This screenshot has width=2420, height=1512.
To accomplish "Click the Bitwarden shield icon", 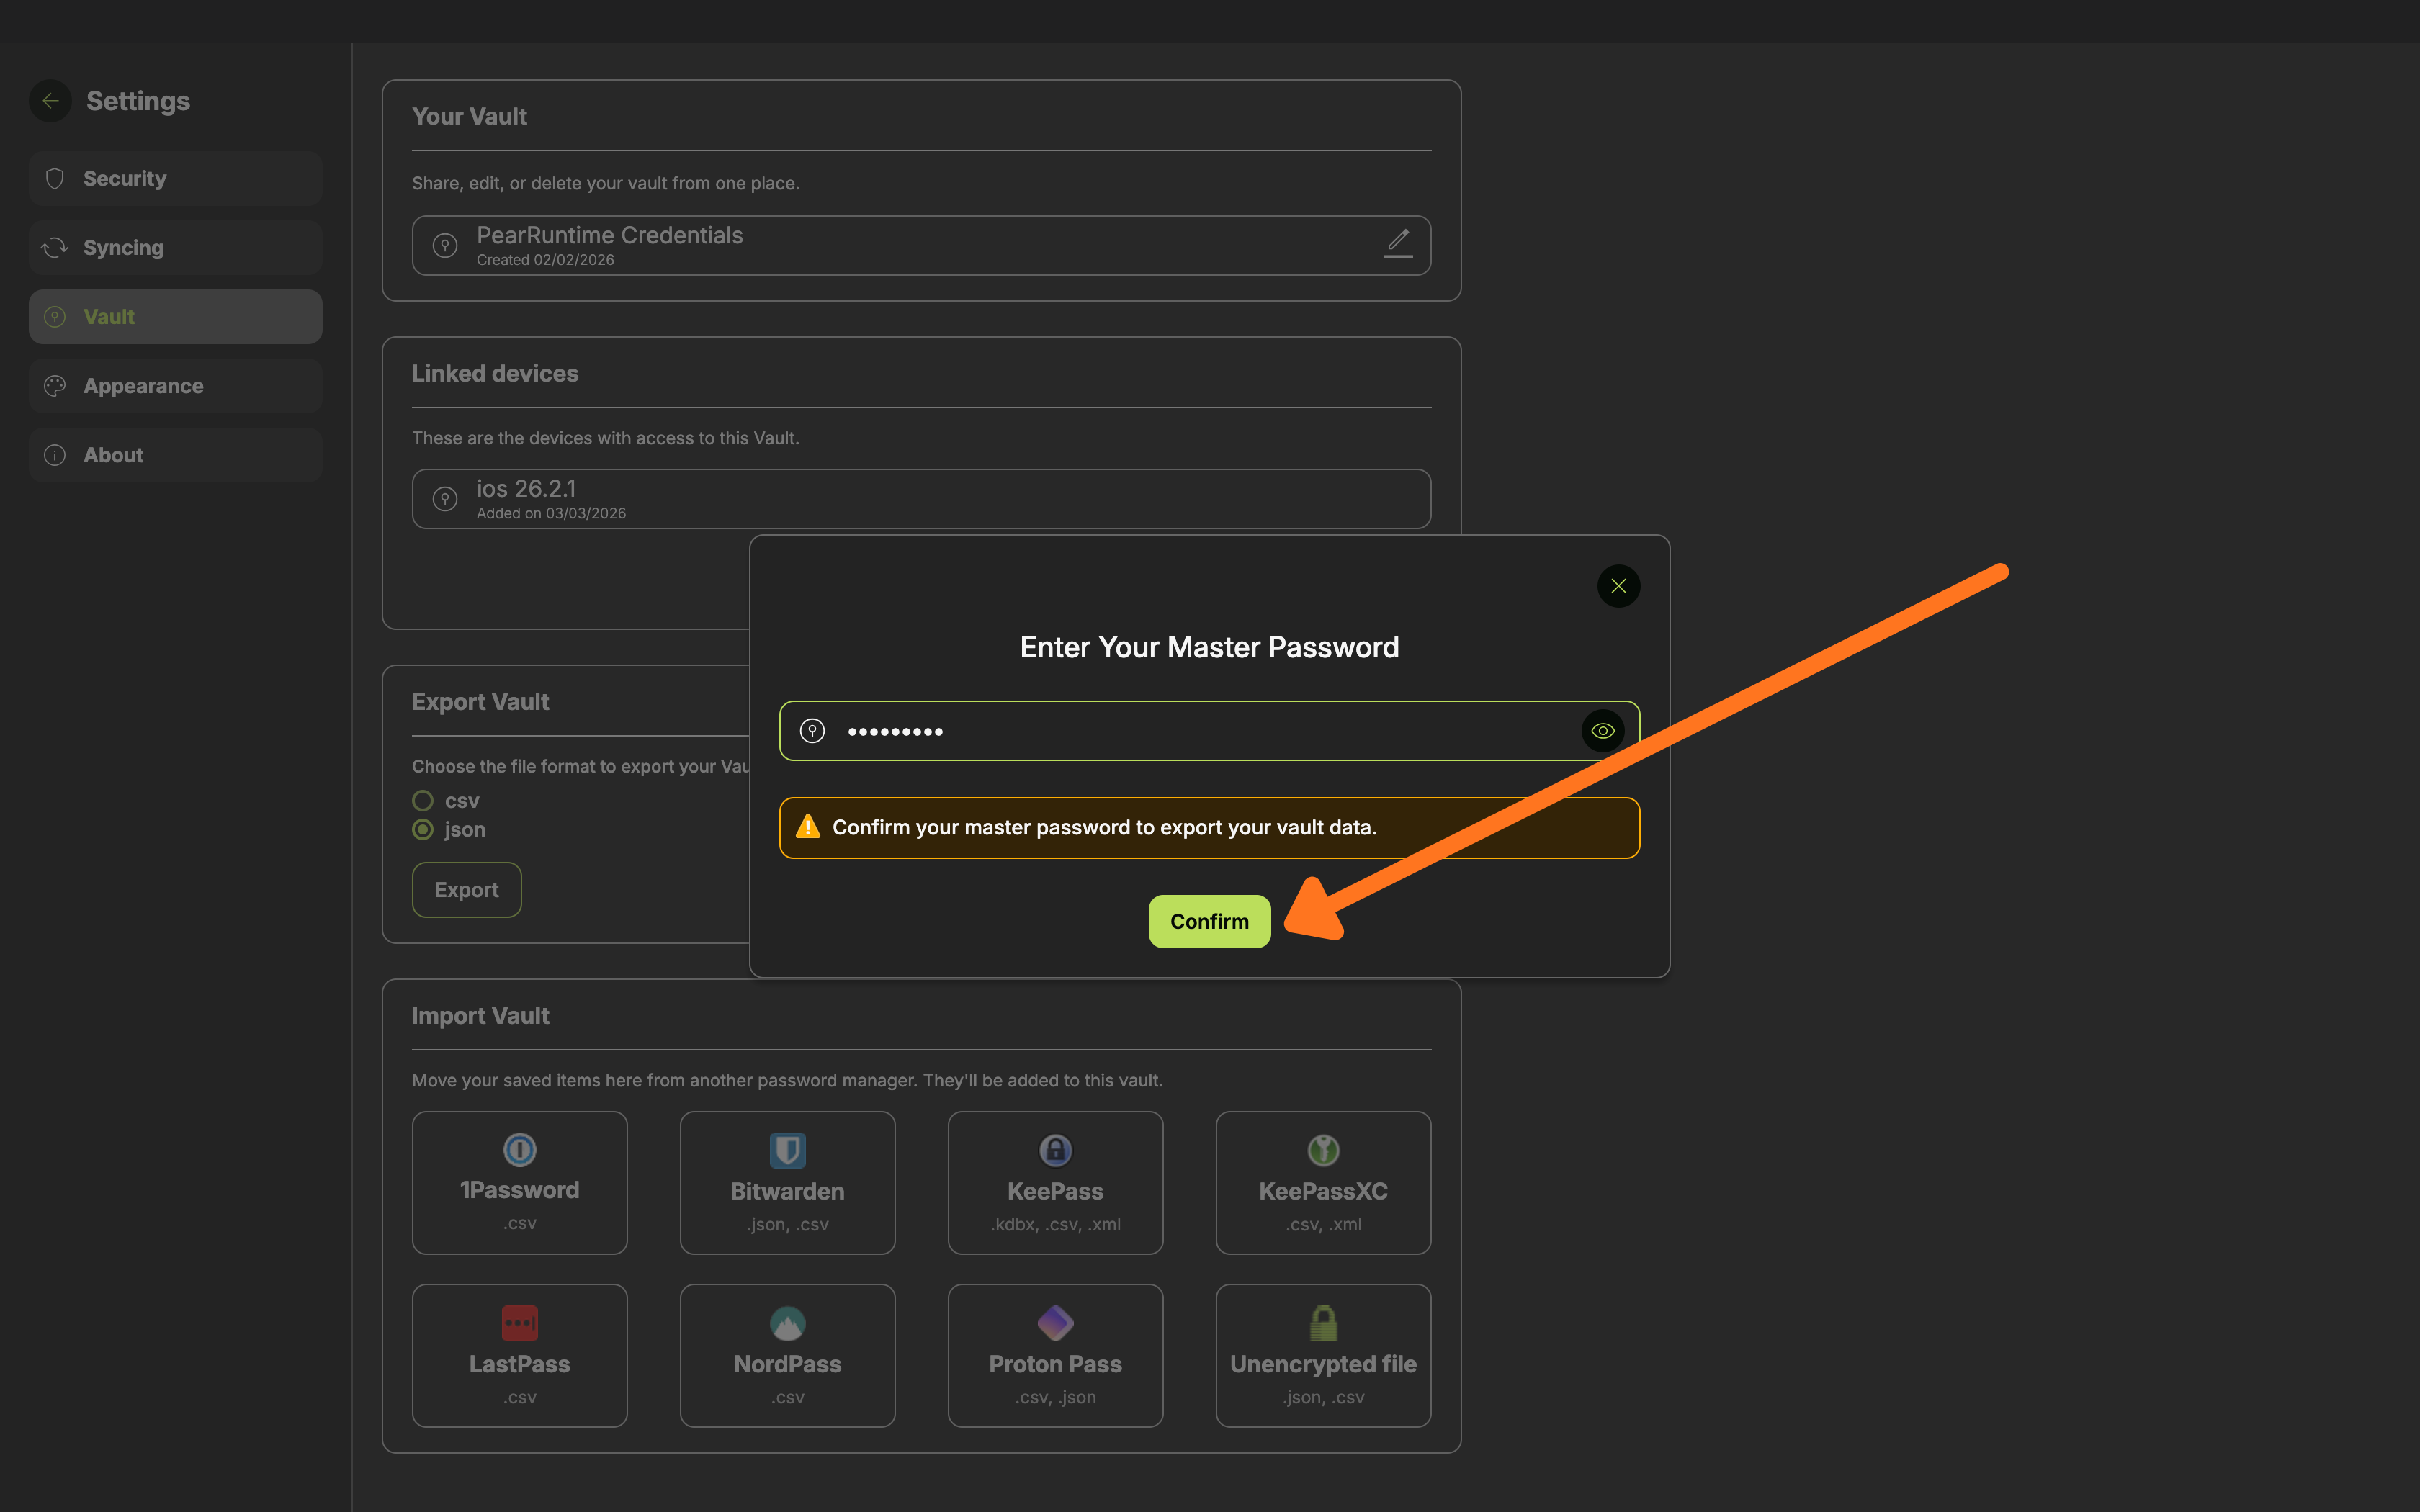I will pyautogui.click(x=787, y=1150).
